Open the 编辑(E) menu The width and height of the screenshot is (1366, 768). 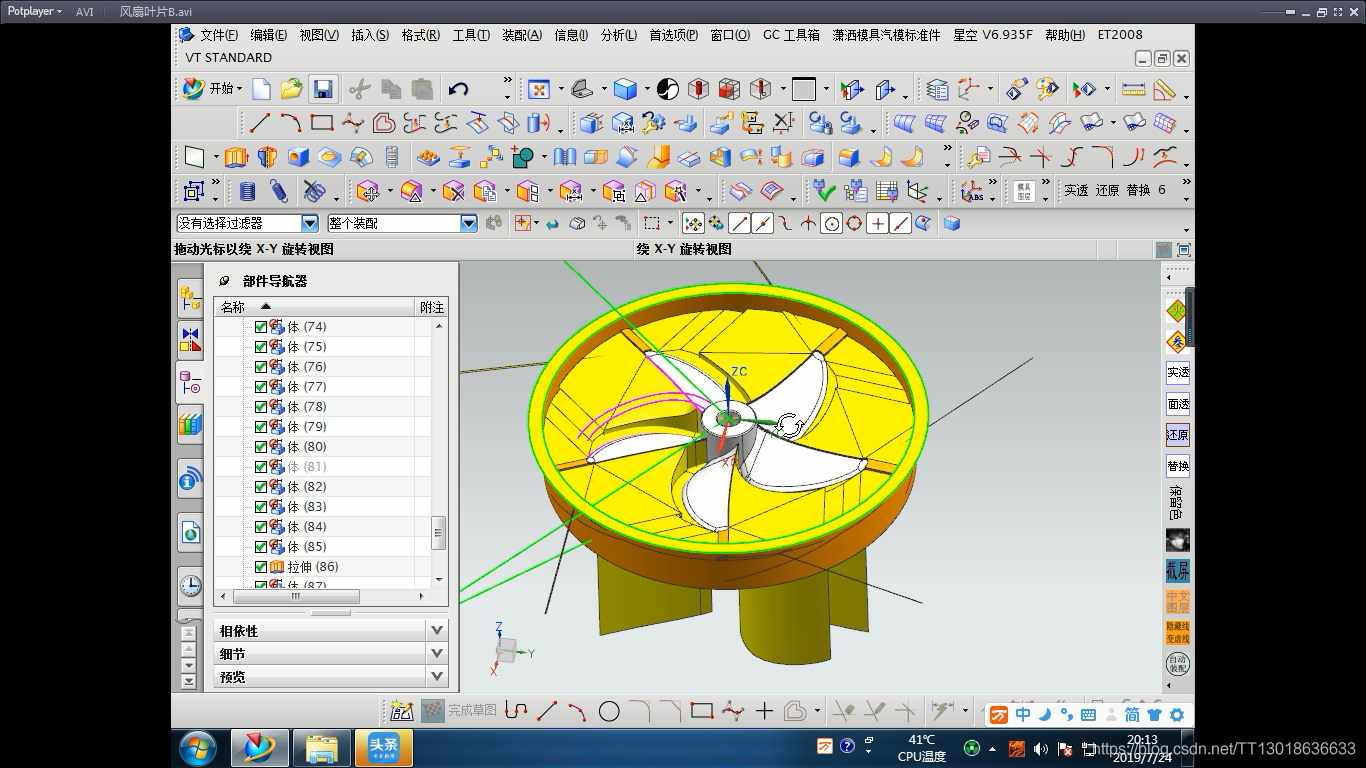coord(268,35)
